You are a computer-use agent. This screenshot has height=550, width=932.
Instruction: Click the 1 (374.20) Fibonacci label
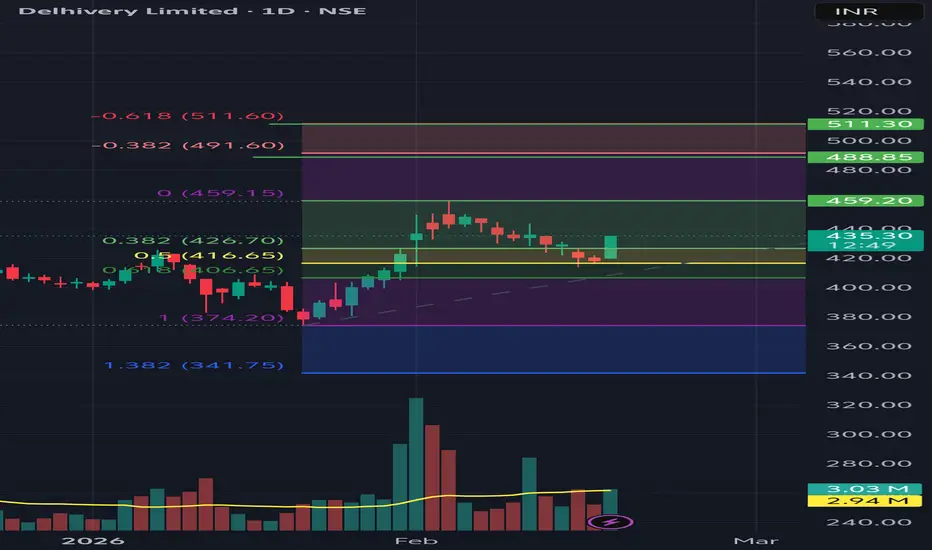pyautogui.click(x=221, y=318)
